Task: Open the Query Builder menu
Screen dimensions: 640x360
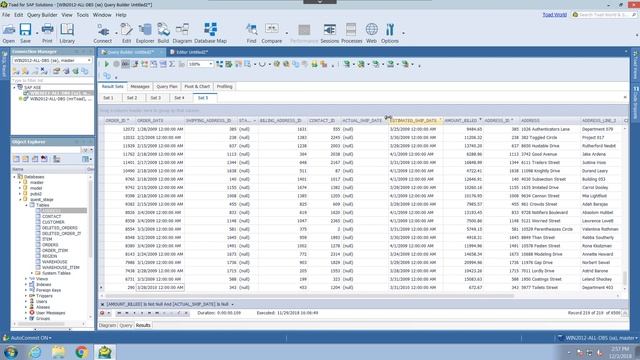Action: coord(42,15)
